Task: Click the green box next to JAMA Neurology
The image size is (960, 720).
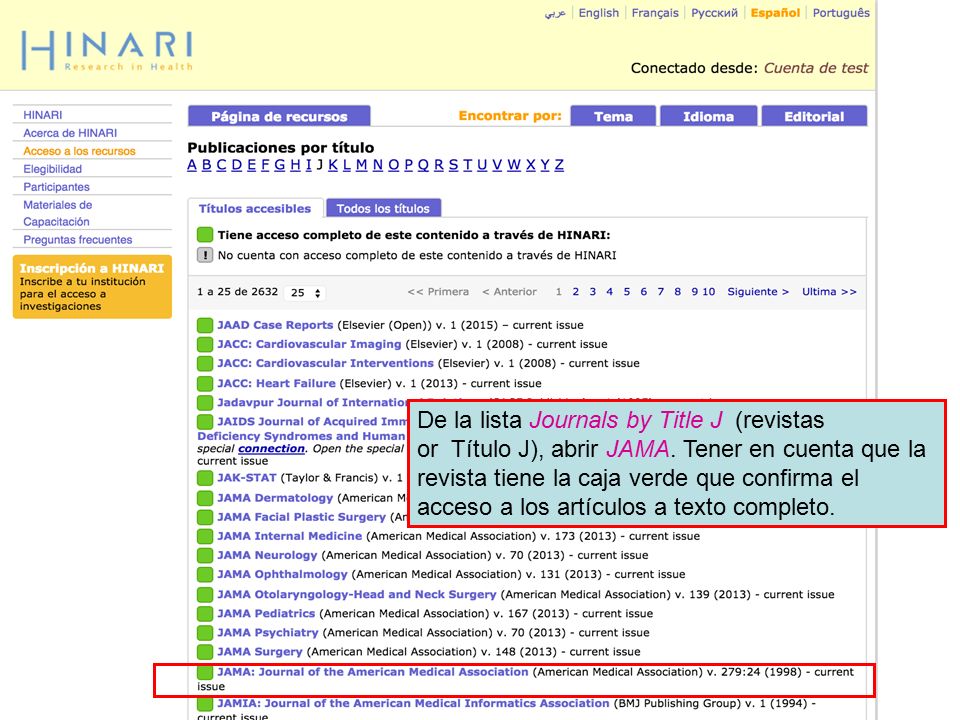Action: tap(205, 556)
